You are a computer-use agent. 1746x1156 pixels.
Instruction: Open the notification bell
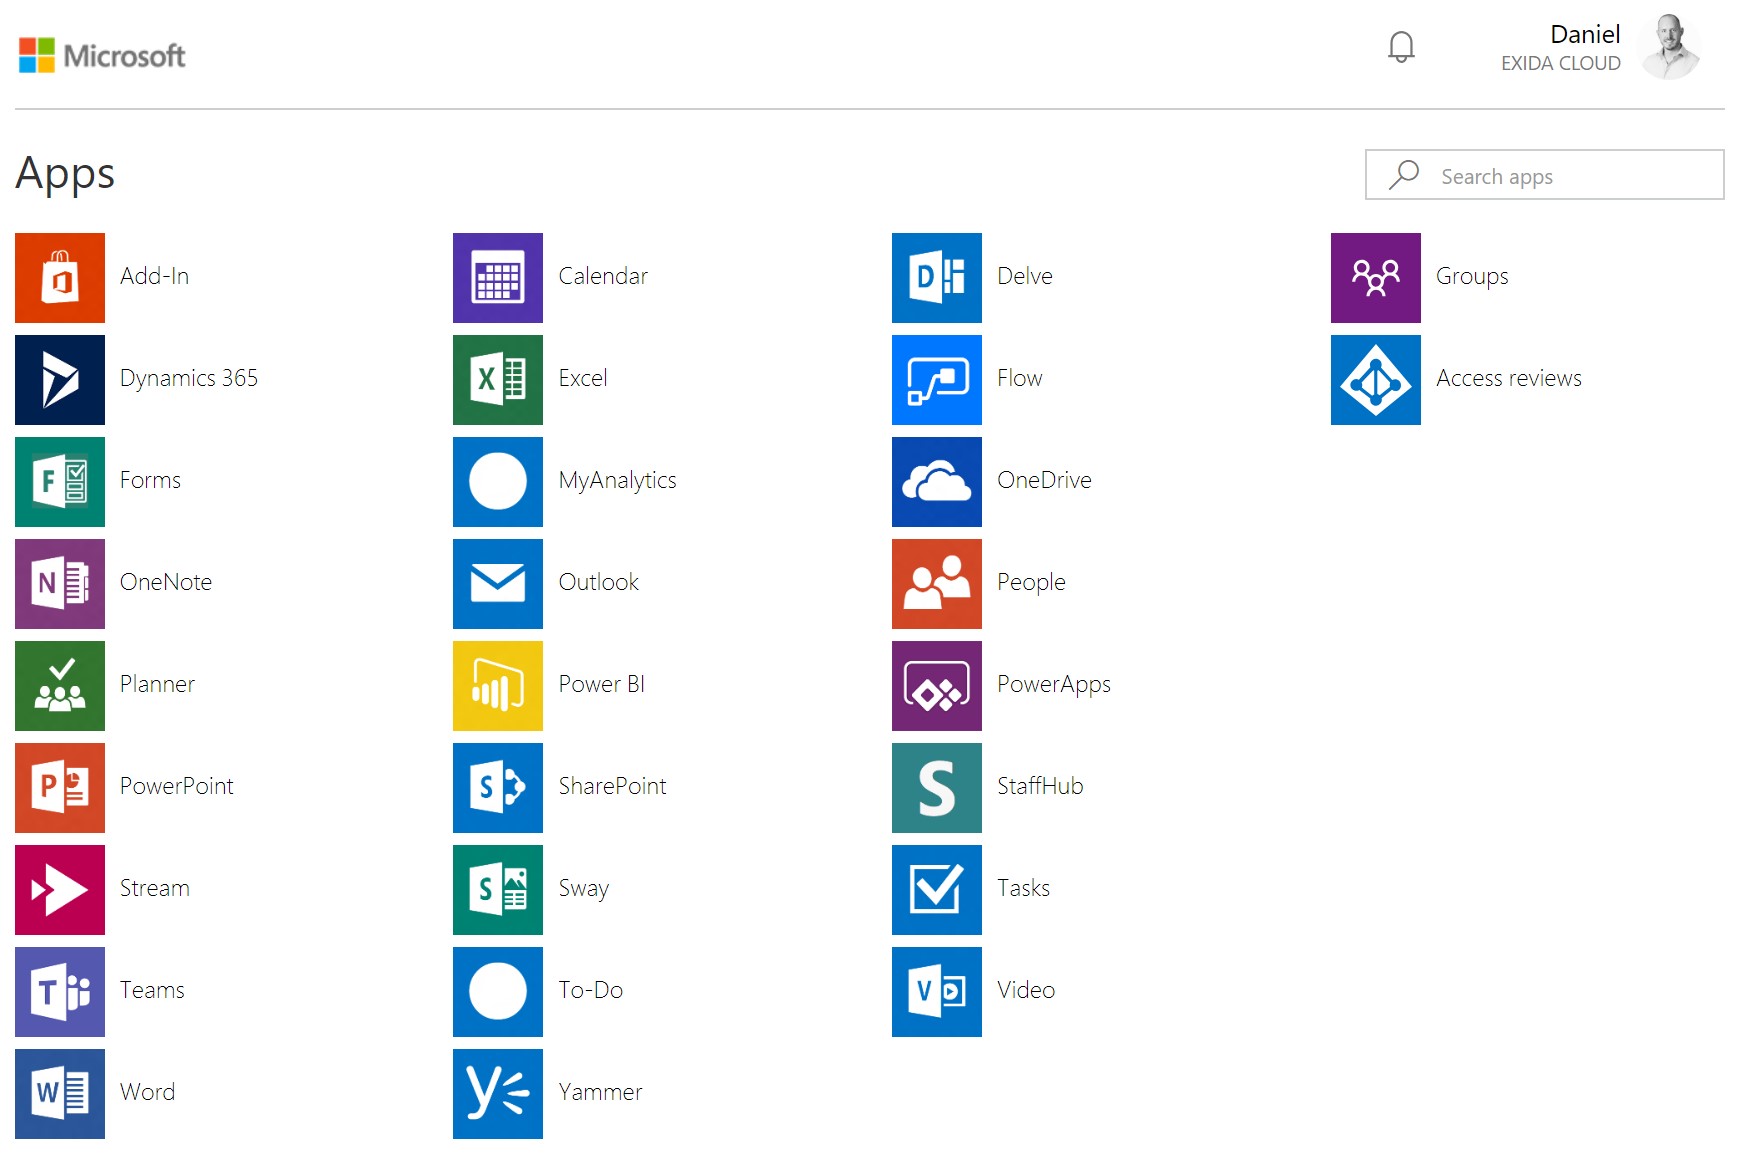coord(1400,46)
